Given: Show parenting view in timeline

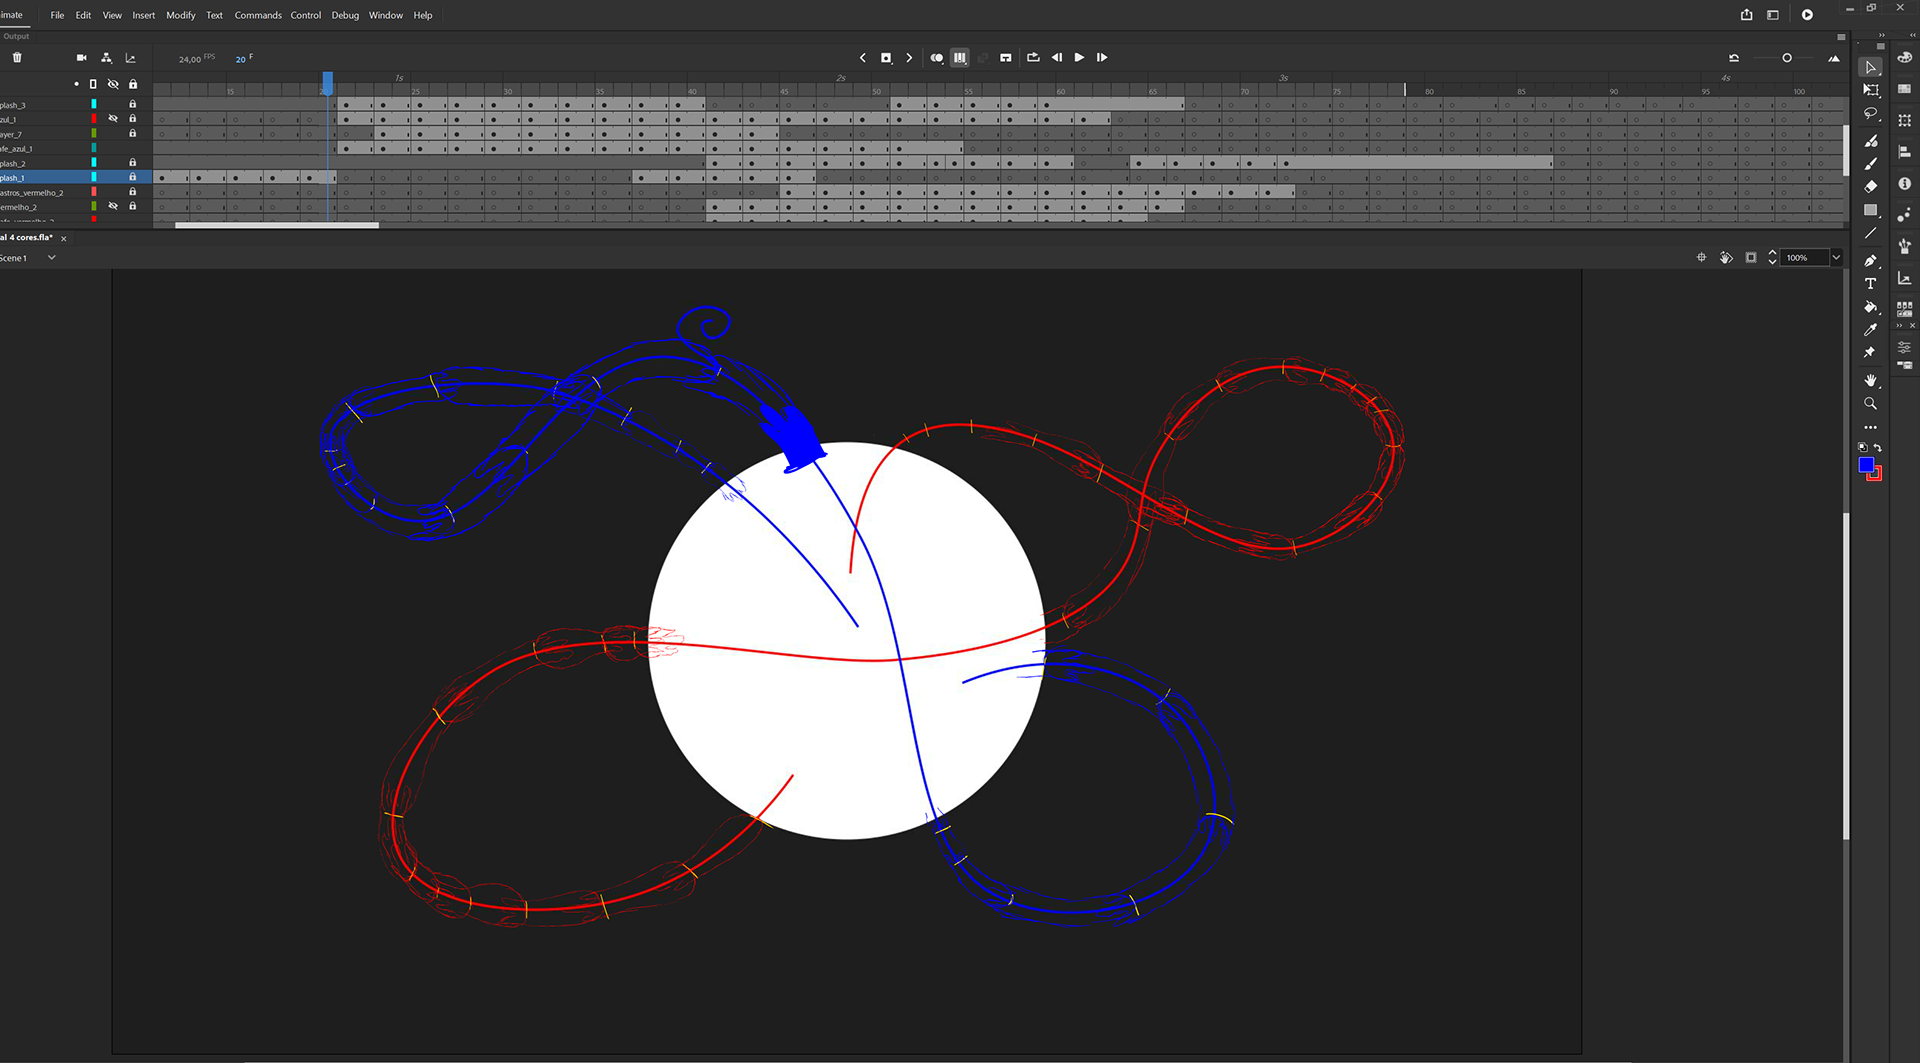Looking at the screenshot, I should tap(106, 58).
